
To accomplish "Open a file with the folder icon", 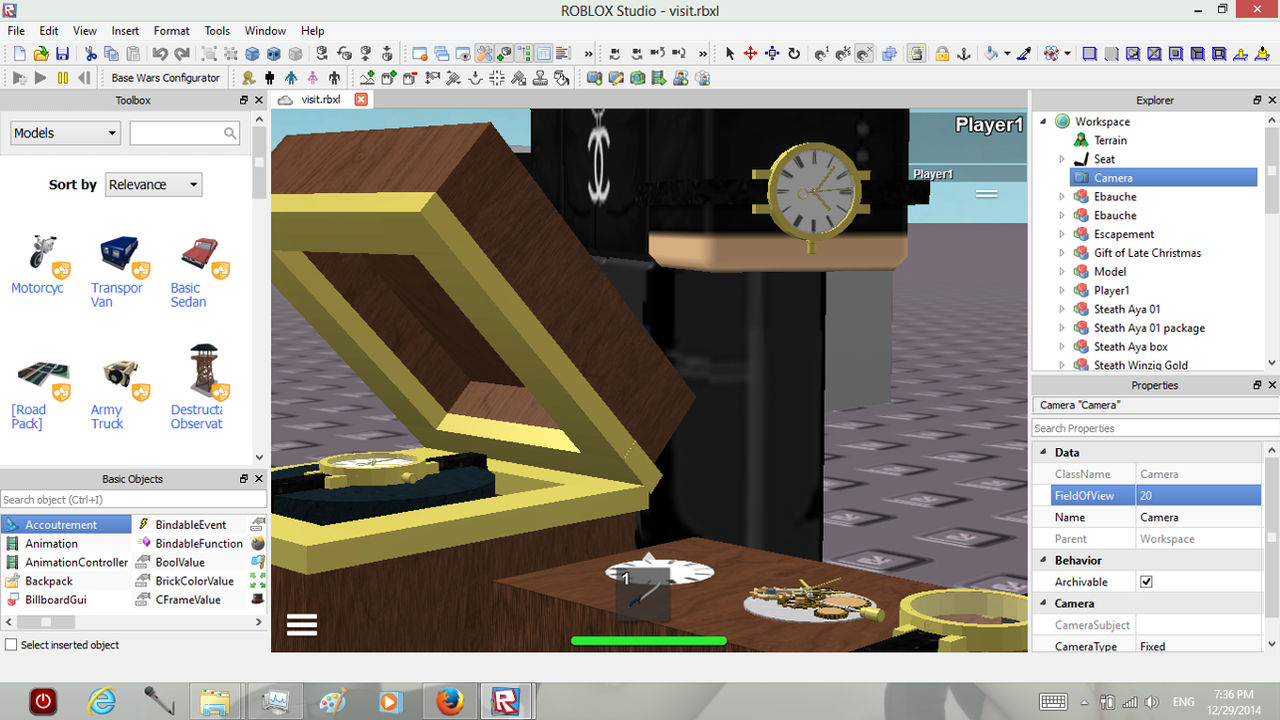I will (x=41, y=54).
